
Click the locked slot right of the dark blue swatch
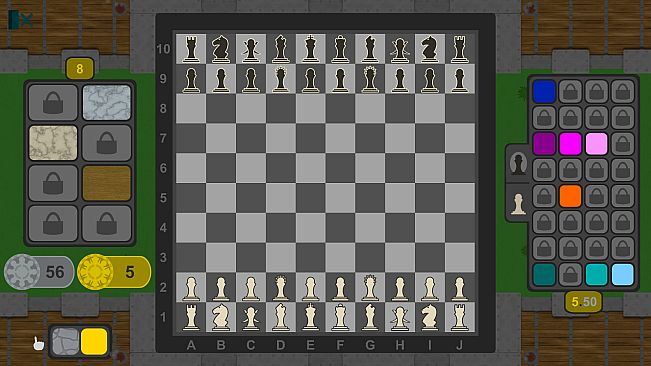(x=570, y=91)
